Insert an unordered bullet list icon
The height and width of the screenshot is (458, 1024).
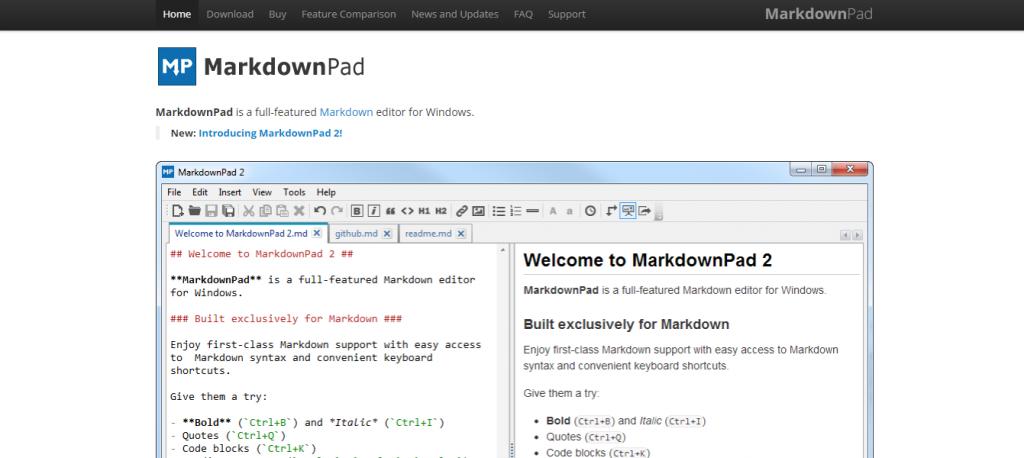click(x=499, y=210)
